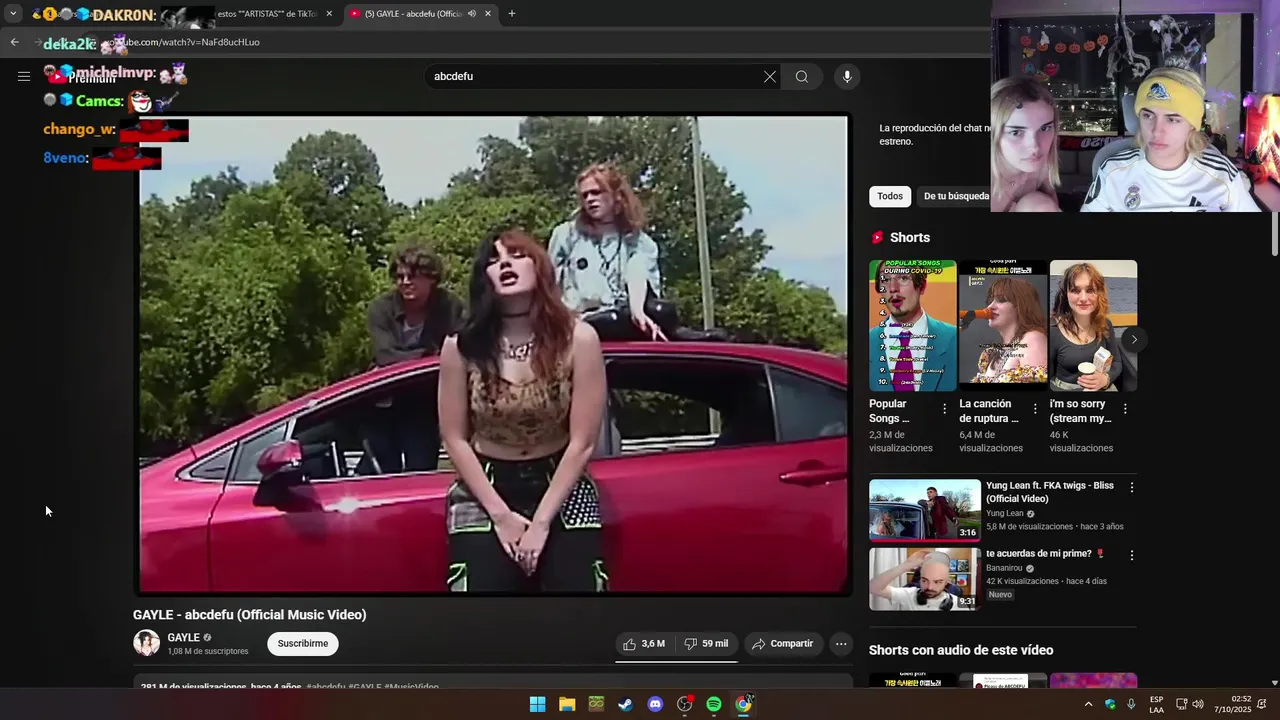Viewport: 1280px width, 720px height.
Task: Expand hidden system tray icons
Action: click(1088, 704)
